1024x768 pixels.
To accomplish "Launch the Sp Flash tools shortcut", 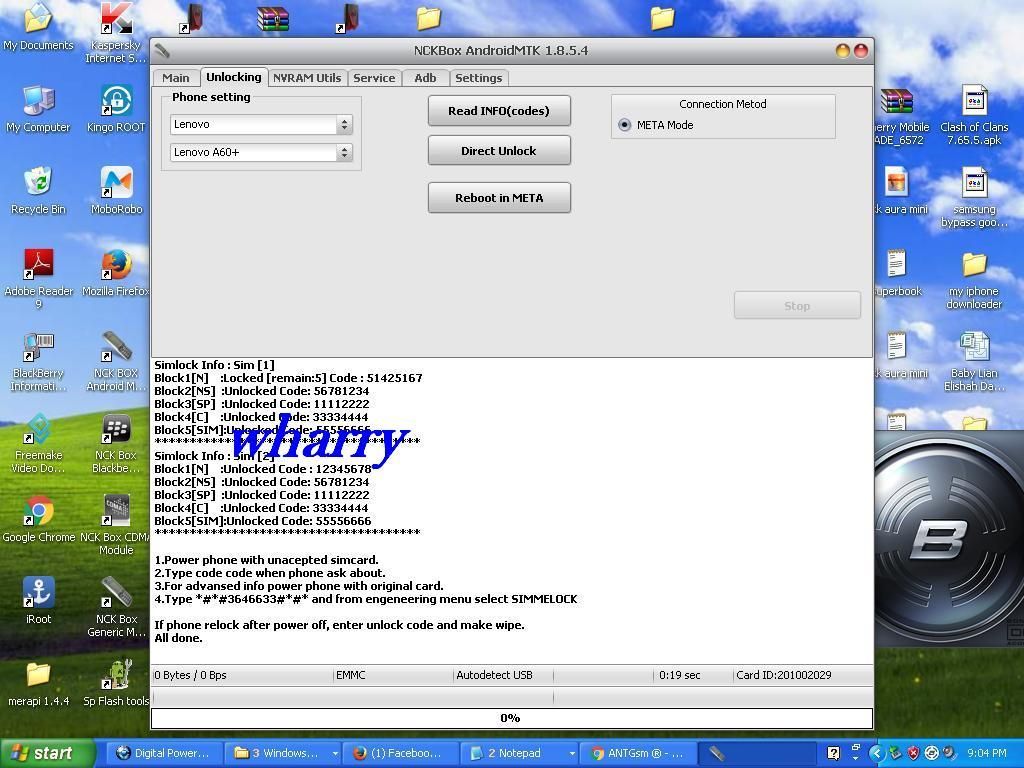I will (116, 683).
